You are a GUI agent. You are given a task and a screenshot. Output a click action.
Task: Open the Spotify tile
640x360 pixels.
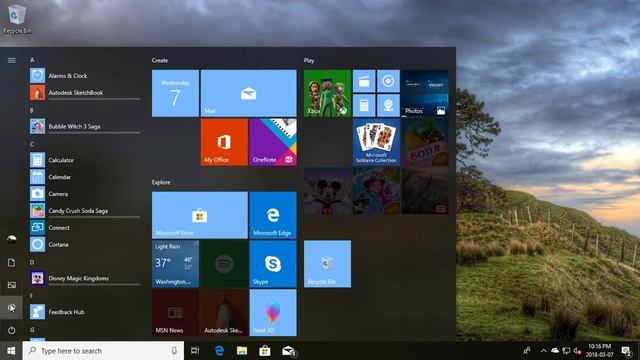point(224,264)
